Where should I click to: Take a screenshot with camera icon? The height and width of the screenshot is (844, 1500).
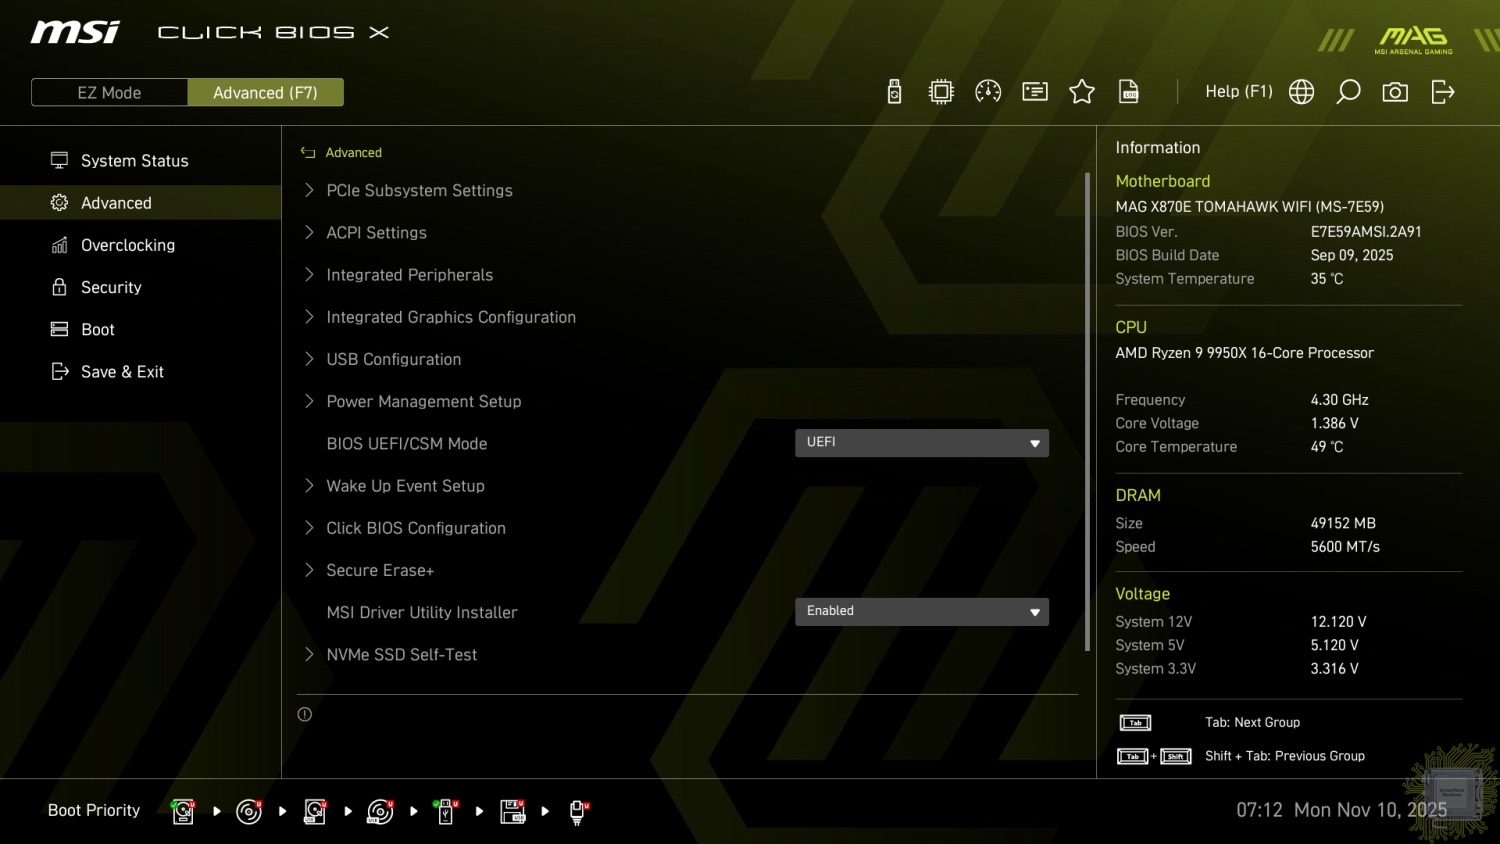(x=1395, y=92)
